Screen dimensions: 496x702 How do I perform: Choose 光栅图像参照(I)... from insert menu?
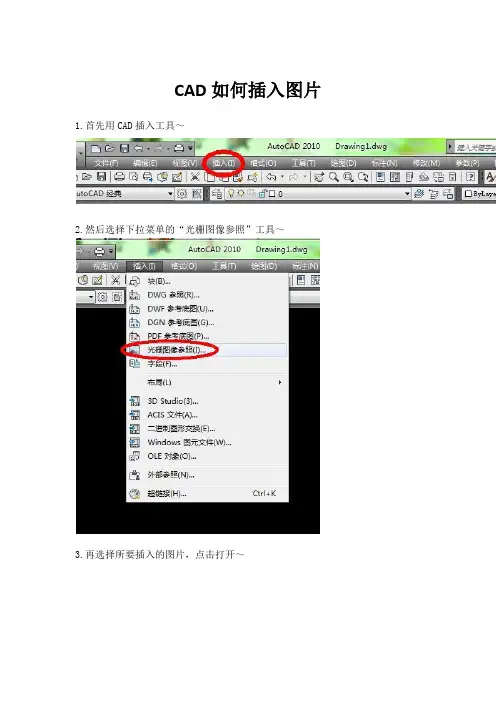click(x=207, y=350)
